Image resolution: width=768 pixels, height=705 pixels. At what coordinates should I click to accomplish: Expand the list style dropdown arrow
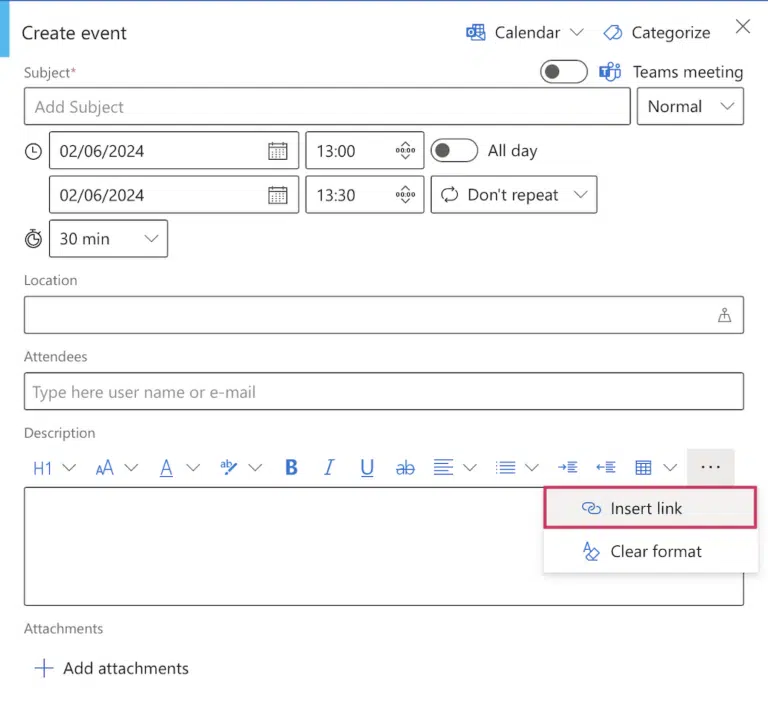click(532, 468)
